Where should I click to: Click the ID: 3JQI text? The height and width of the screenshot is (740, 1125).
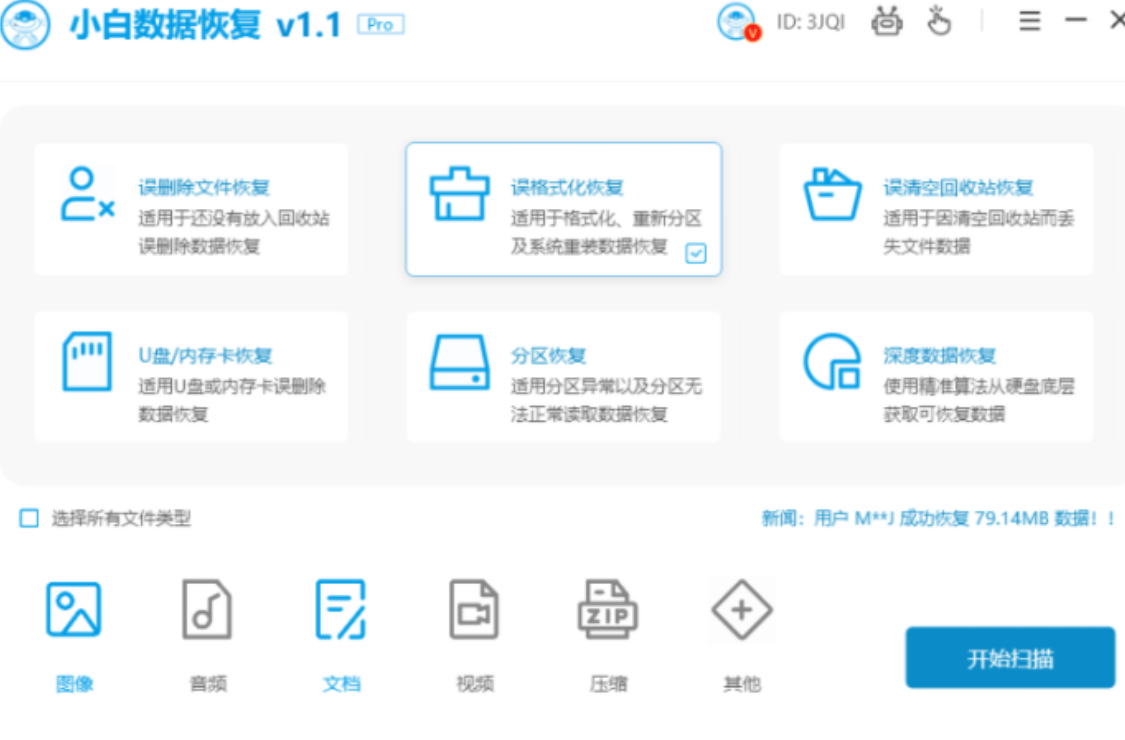(811, 22)
